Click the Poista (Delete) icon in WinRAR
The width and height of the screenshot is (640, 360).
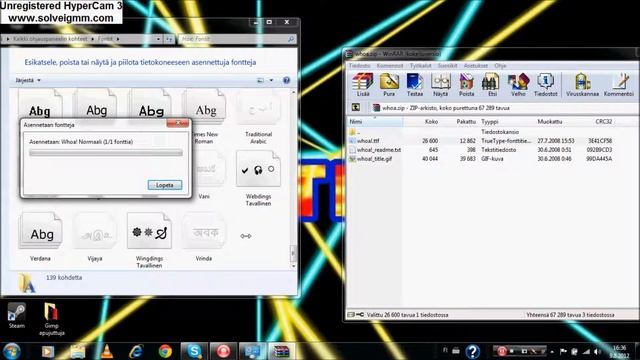coord(467,84)
